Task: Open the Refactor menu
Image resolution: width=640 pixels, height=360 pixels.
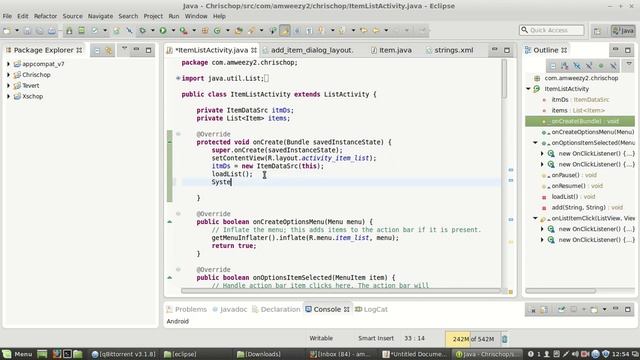Action: click(45, 16)
